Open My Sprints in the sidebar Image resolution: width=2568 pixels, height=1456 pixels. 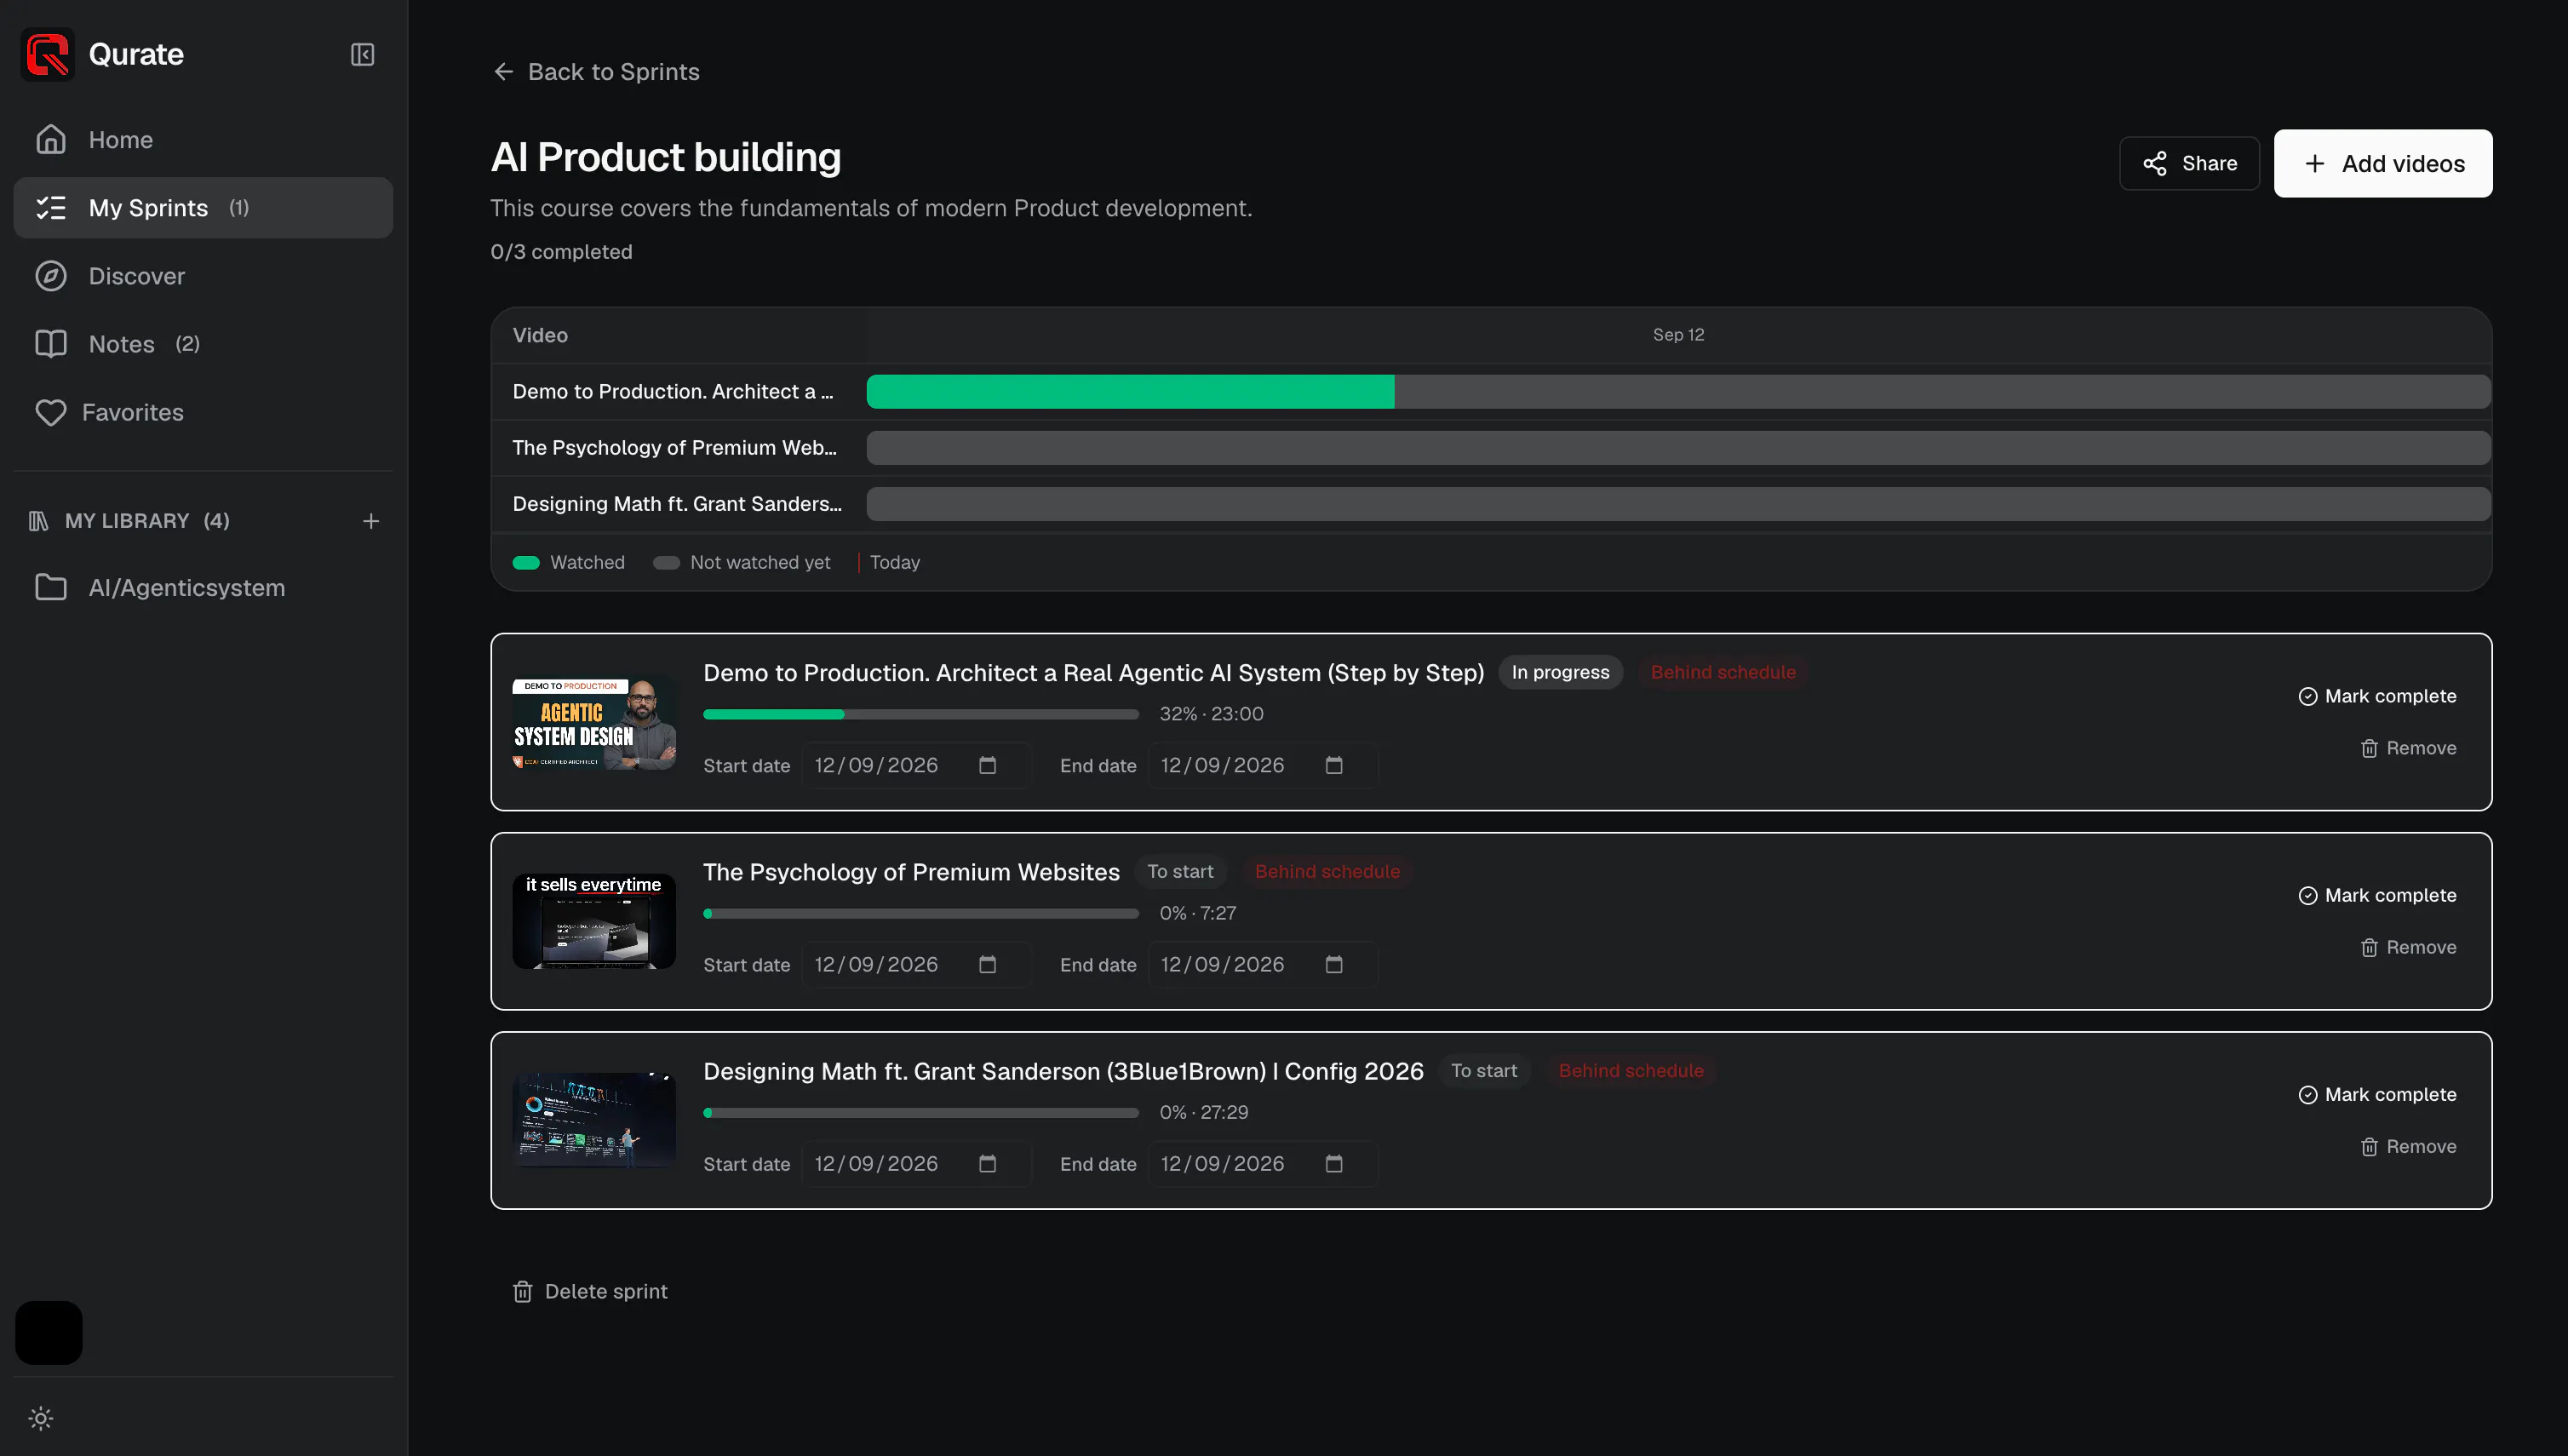coord(203,208)
